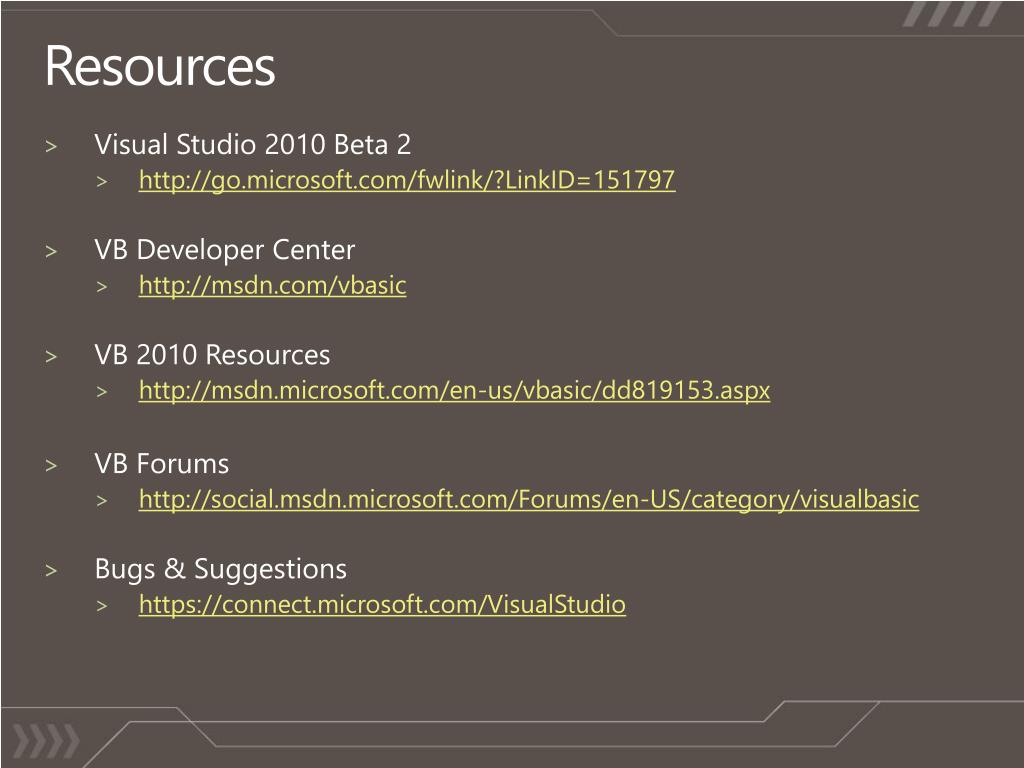The width and height of the screenshot is (1024, 768).
Task: Click the 'VB Forums' heading
Action: tap(162, 464)
